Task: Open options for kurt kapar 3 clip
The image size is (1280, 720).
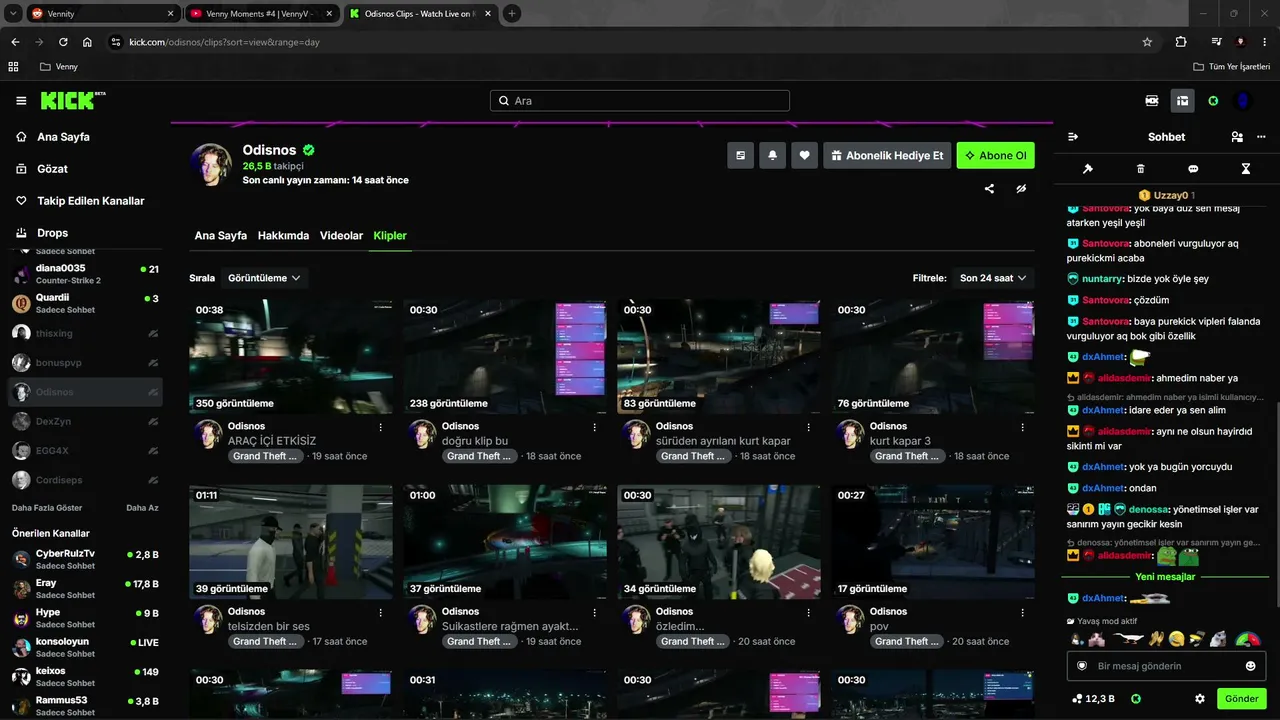Action: coord(1023,427)
